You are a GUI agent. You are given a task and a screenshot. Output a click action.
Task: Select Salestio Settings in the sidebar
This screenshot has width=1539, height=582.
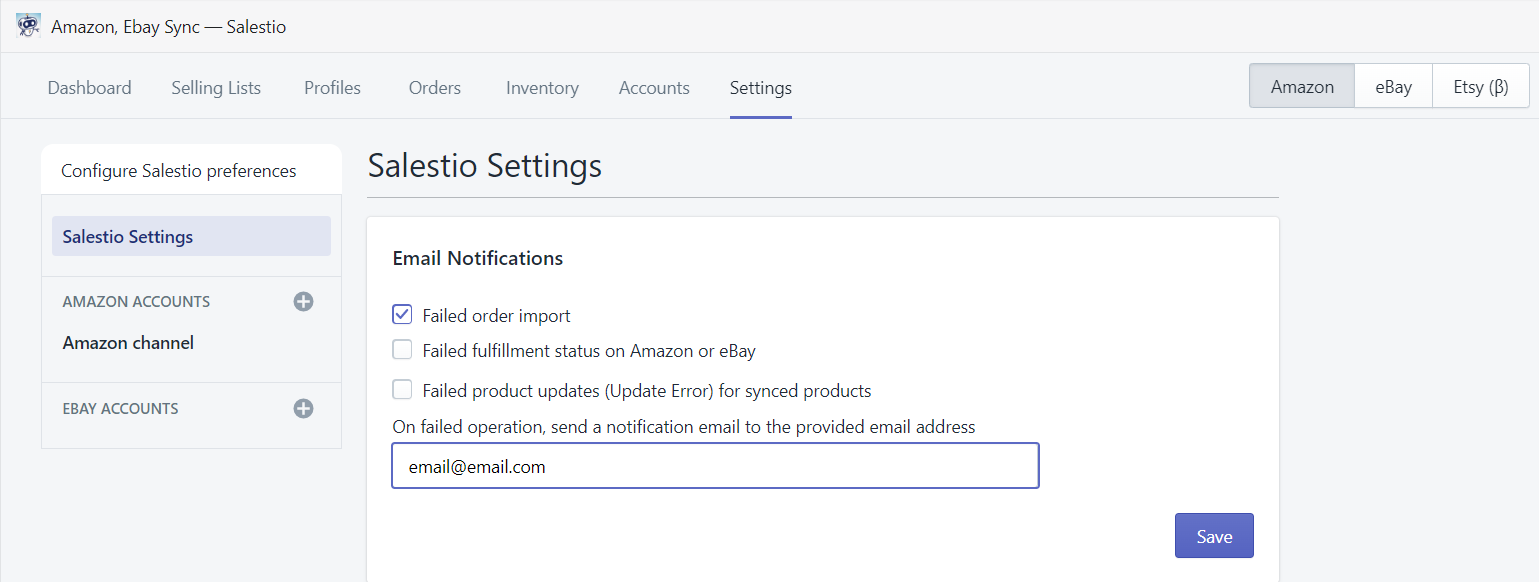191,237
